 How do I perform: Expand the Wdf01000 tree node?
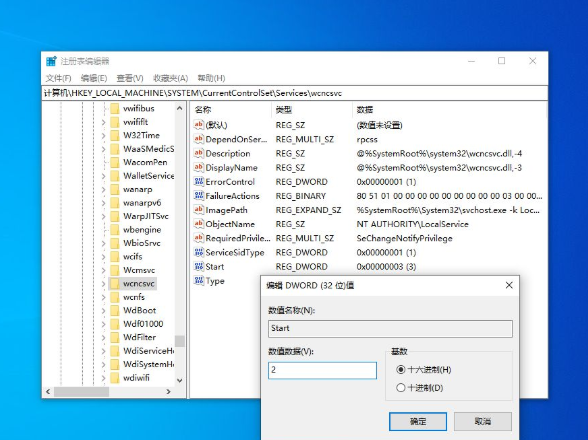[x=103, y=324]
